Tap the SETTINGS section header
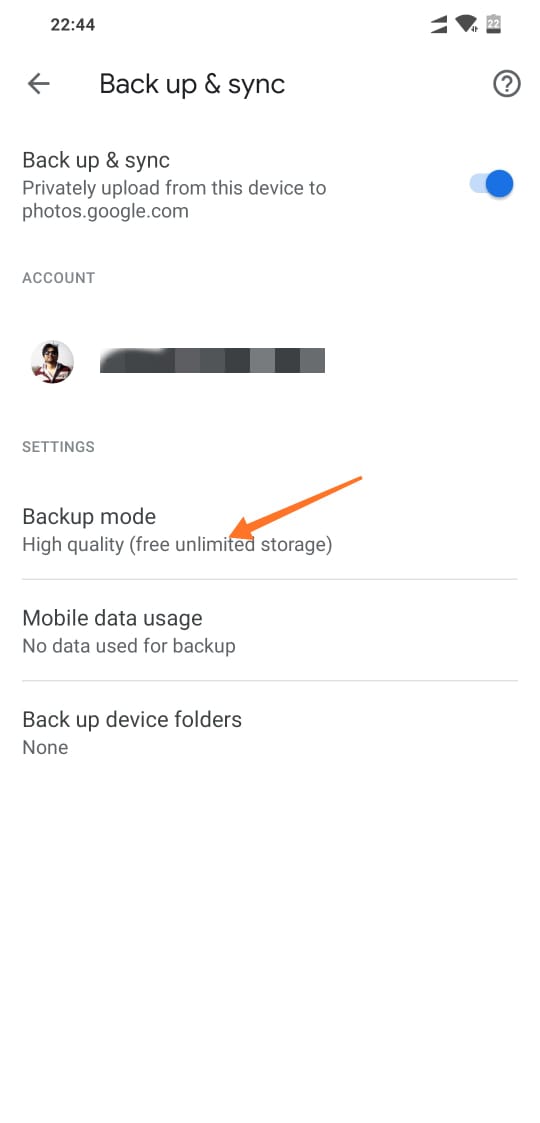 pyautogui.click(x=58, y=447)
